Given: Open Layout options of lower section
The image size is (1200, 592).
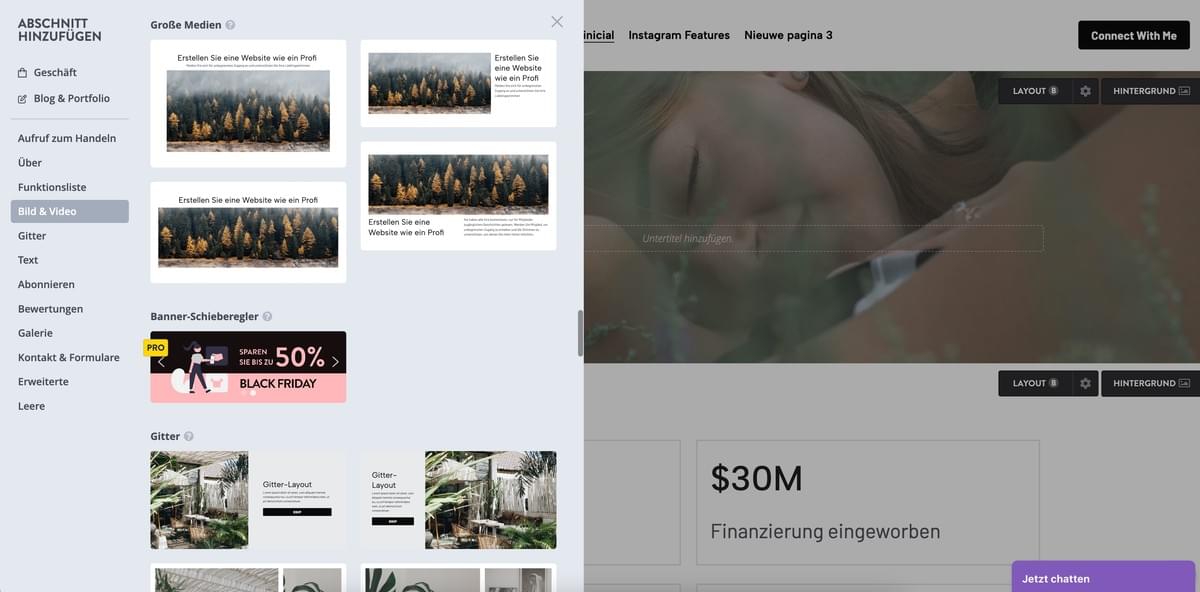Looking at the screenshot, I should [x=1035, y=383].
